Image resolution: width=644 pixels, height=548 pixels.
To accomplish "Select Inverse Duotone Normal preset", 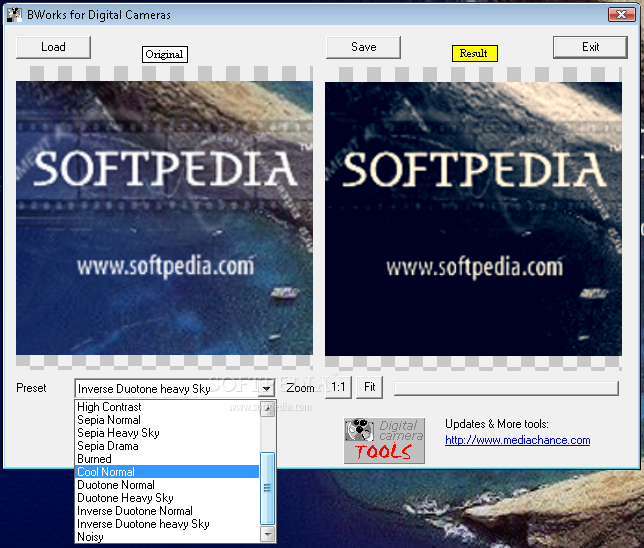I will click(x=168, y=511).
